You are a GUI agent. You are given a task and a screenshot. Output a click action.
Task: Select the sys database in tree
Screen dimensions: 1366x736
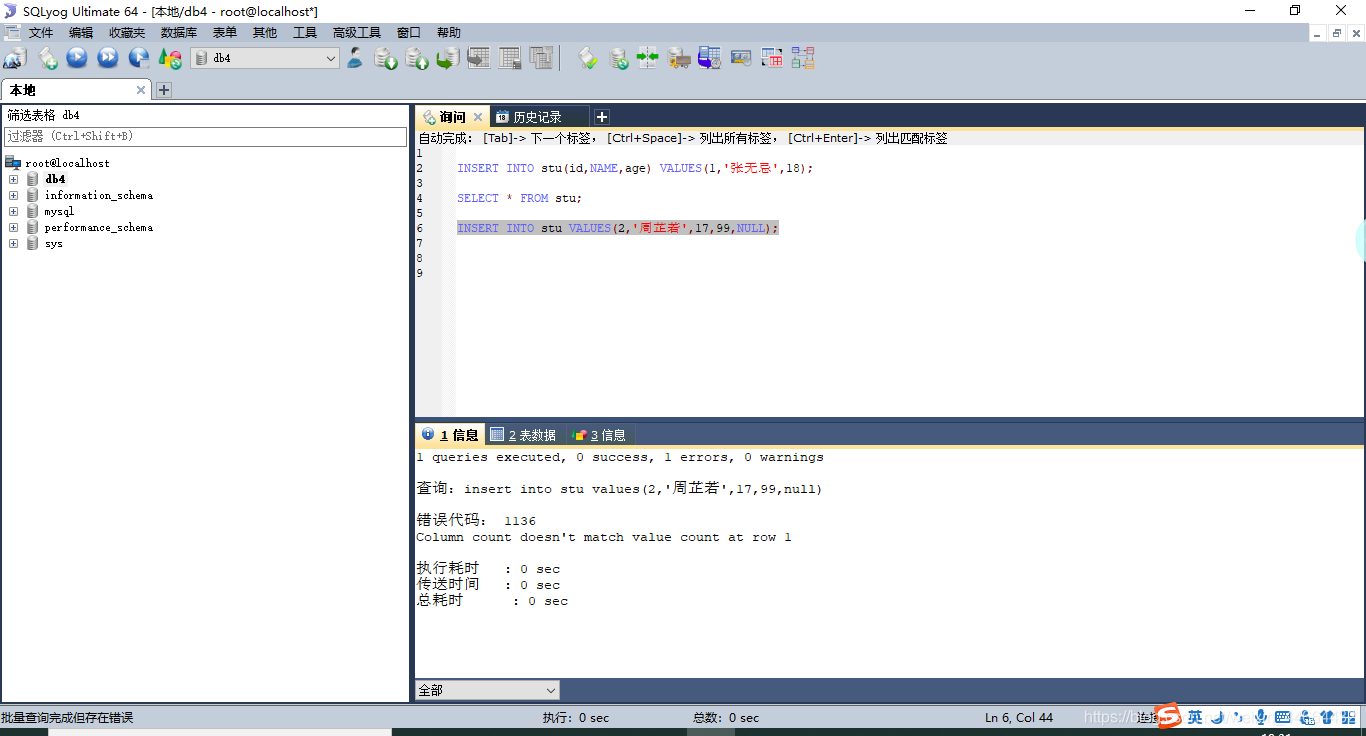pos(53,243)
